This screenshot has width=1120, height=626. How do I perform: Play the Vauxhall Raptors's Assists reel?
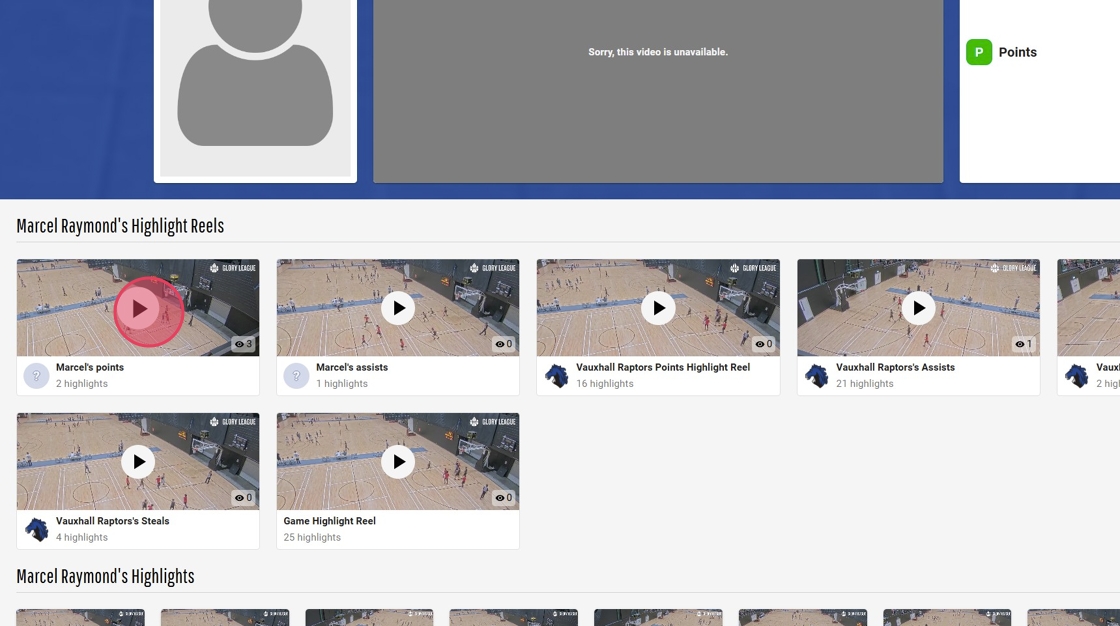(918, 308)
